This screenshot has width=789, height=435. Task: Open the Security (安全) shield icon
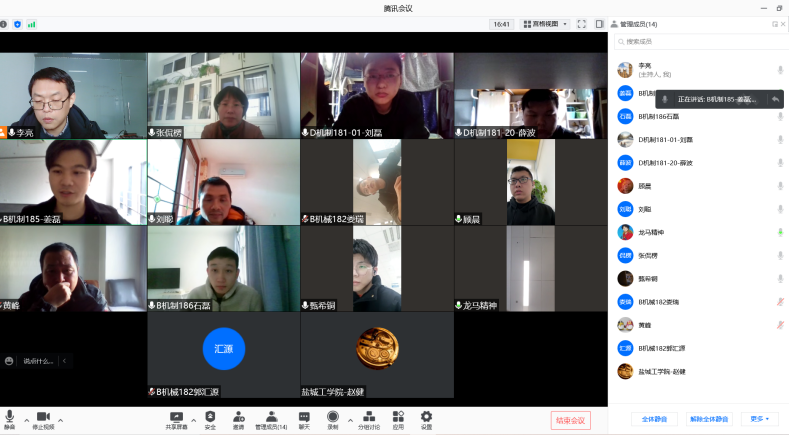click(210, 418)
